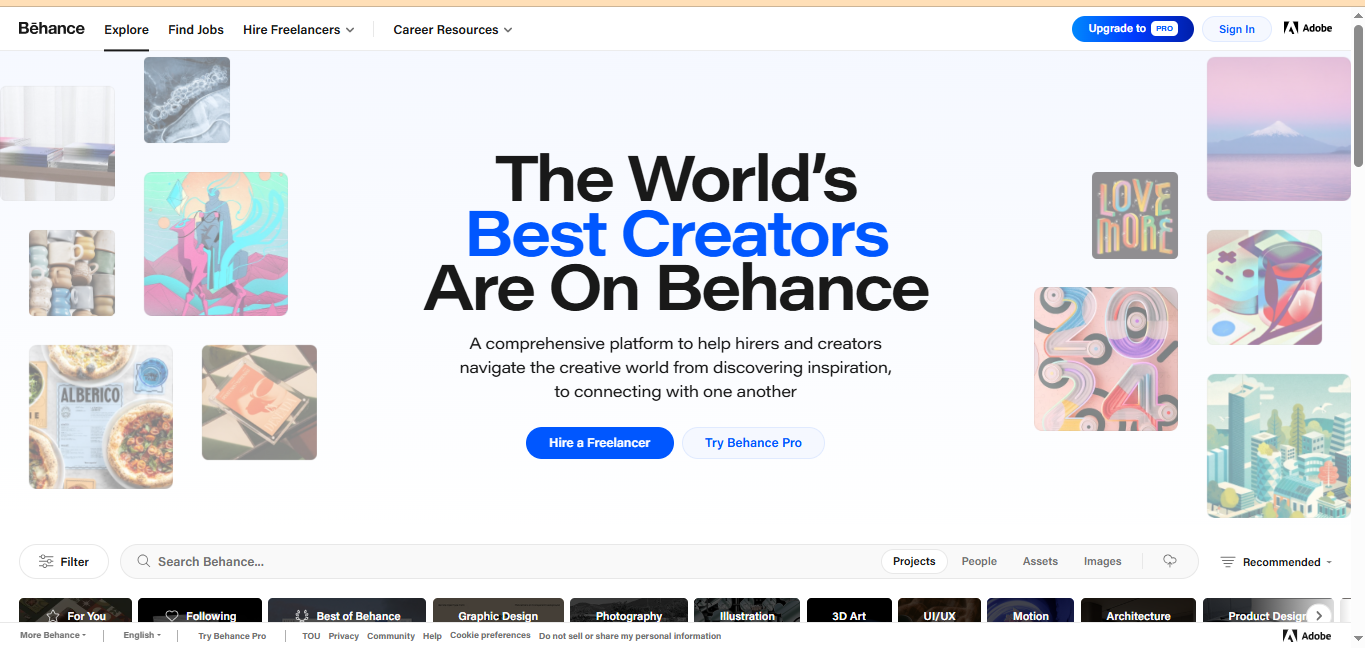The width and height of the screenshot is (1365, 648).
Task: Open the Community footer link
Action: [391, 636]
